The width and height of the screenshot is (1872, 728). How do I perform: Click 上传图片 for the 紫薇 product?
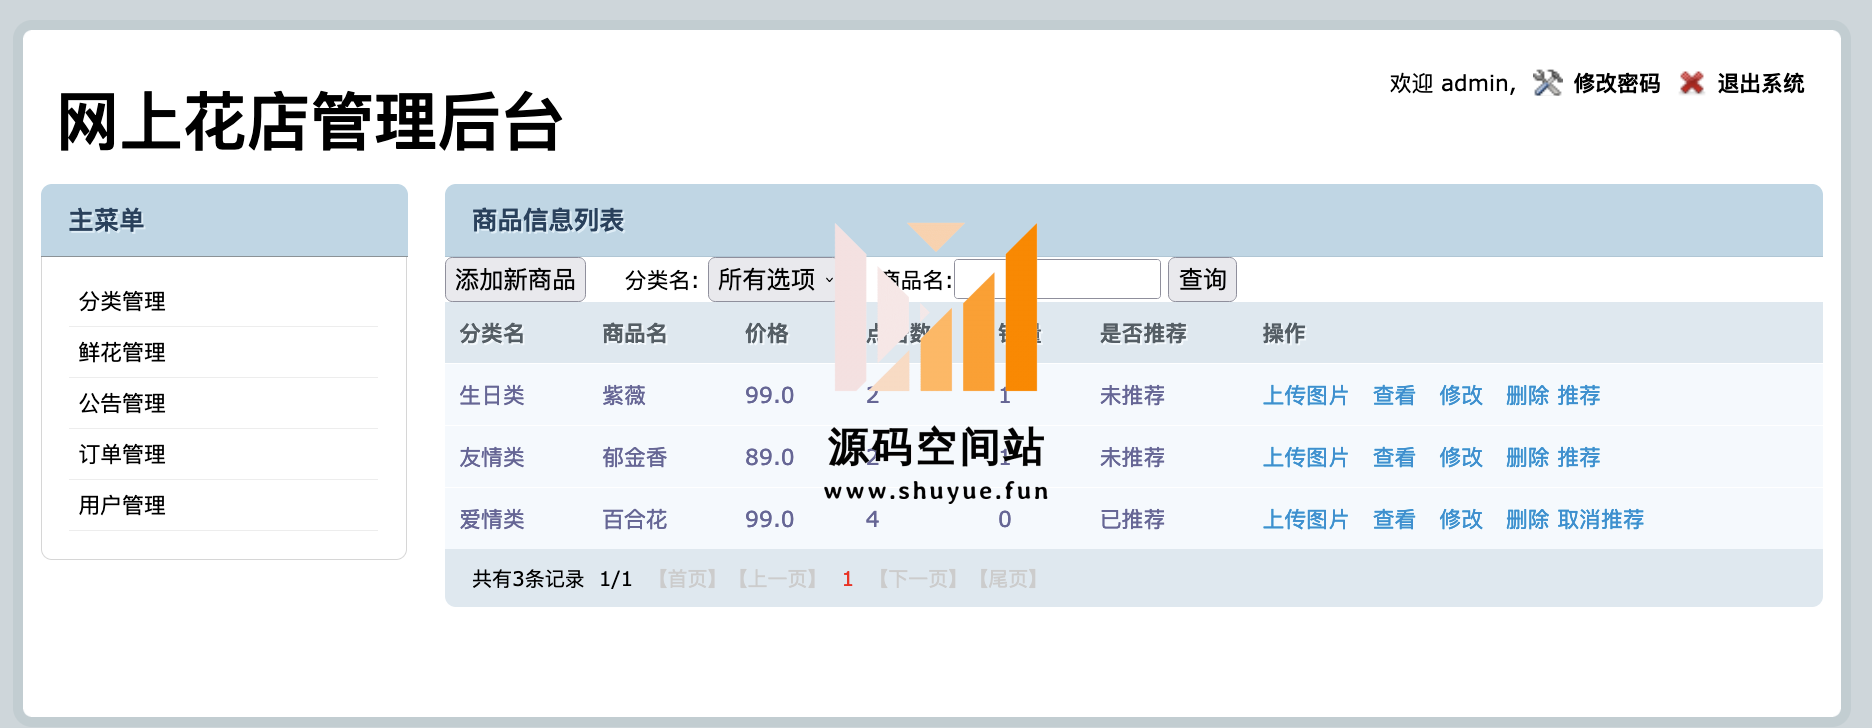tap(1305, 395)
